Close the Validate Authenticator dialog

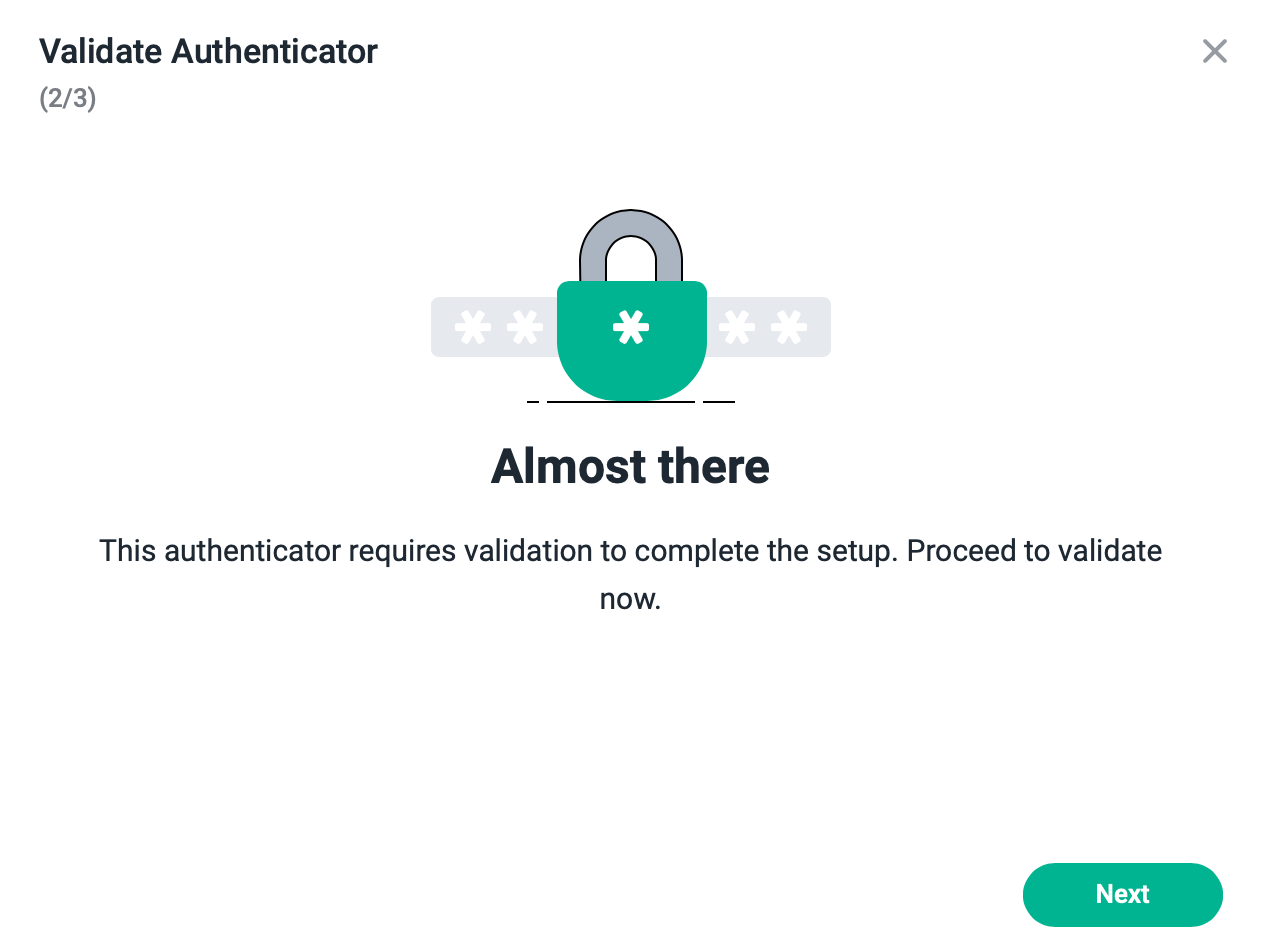point(1214,51)
